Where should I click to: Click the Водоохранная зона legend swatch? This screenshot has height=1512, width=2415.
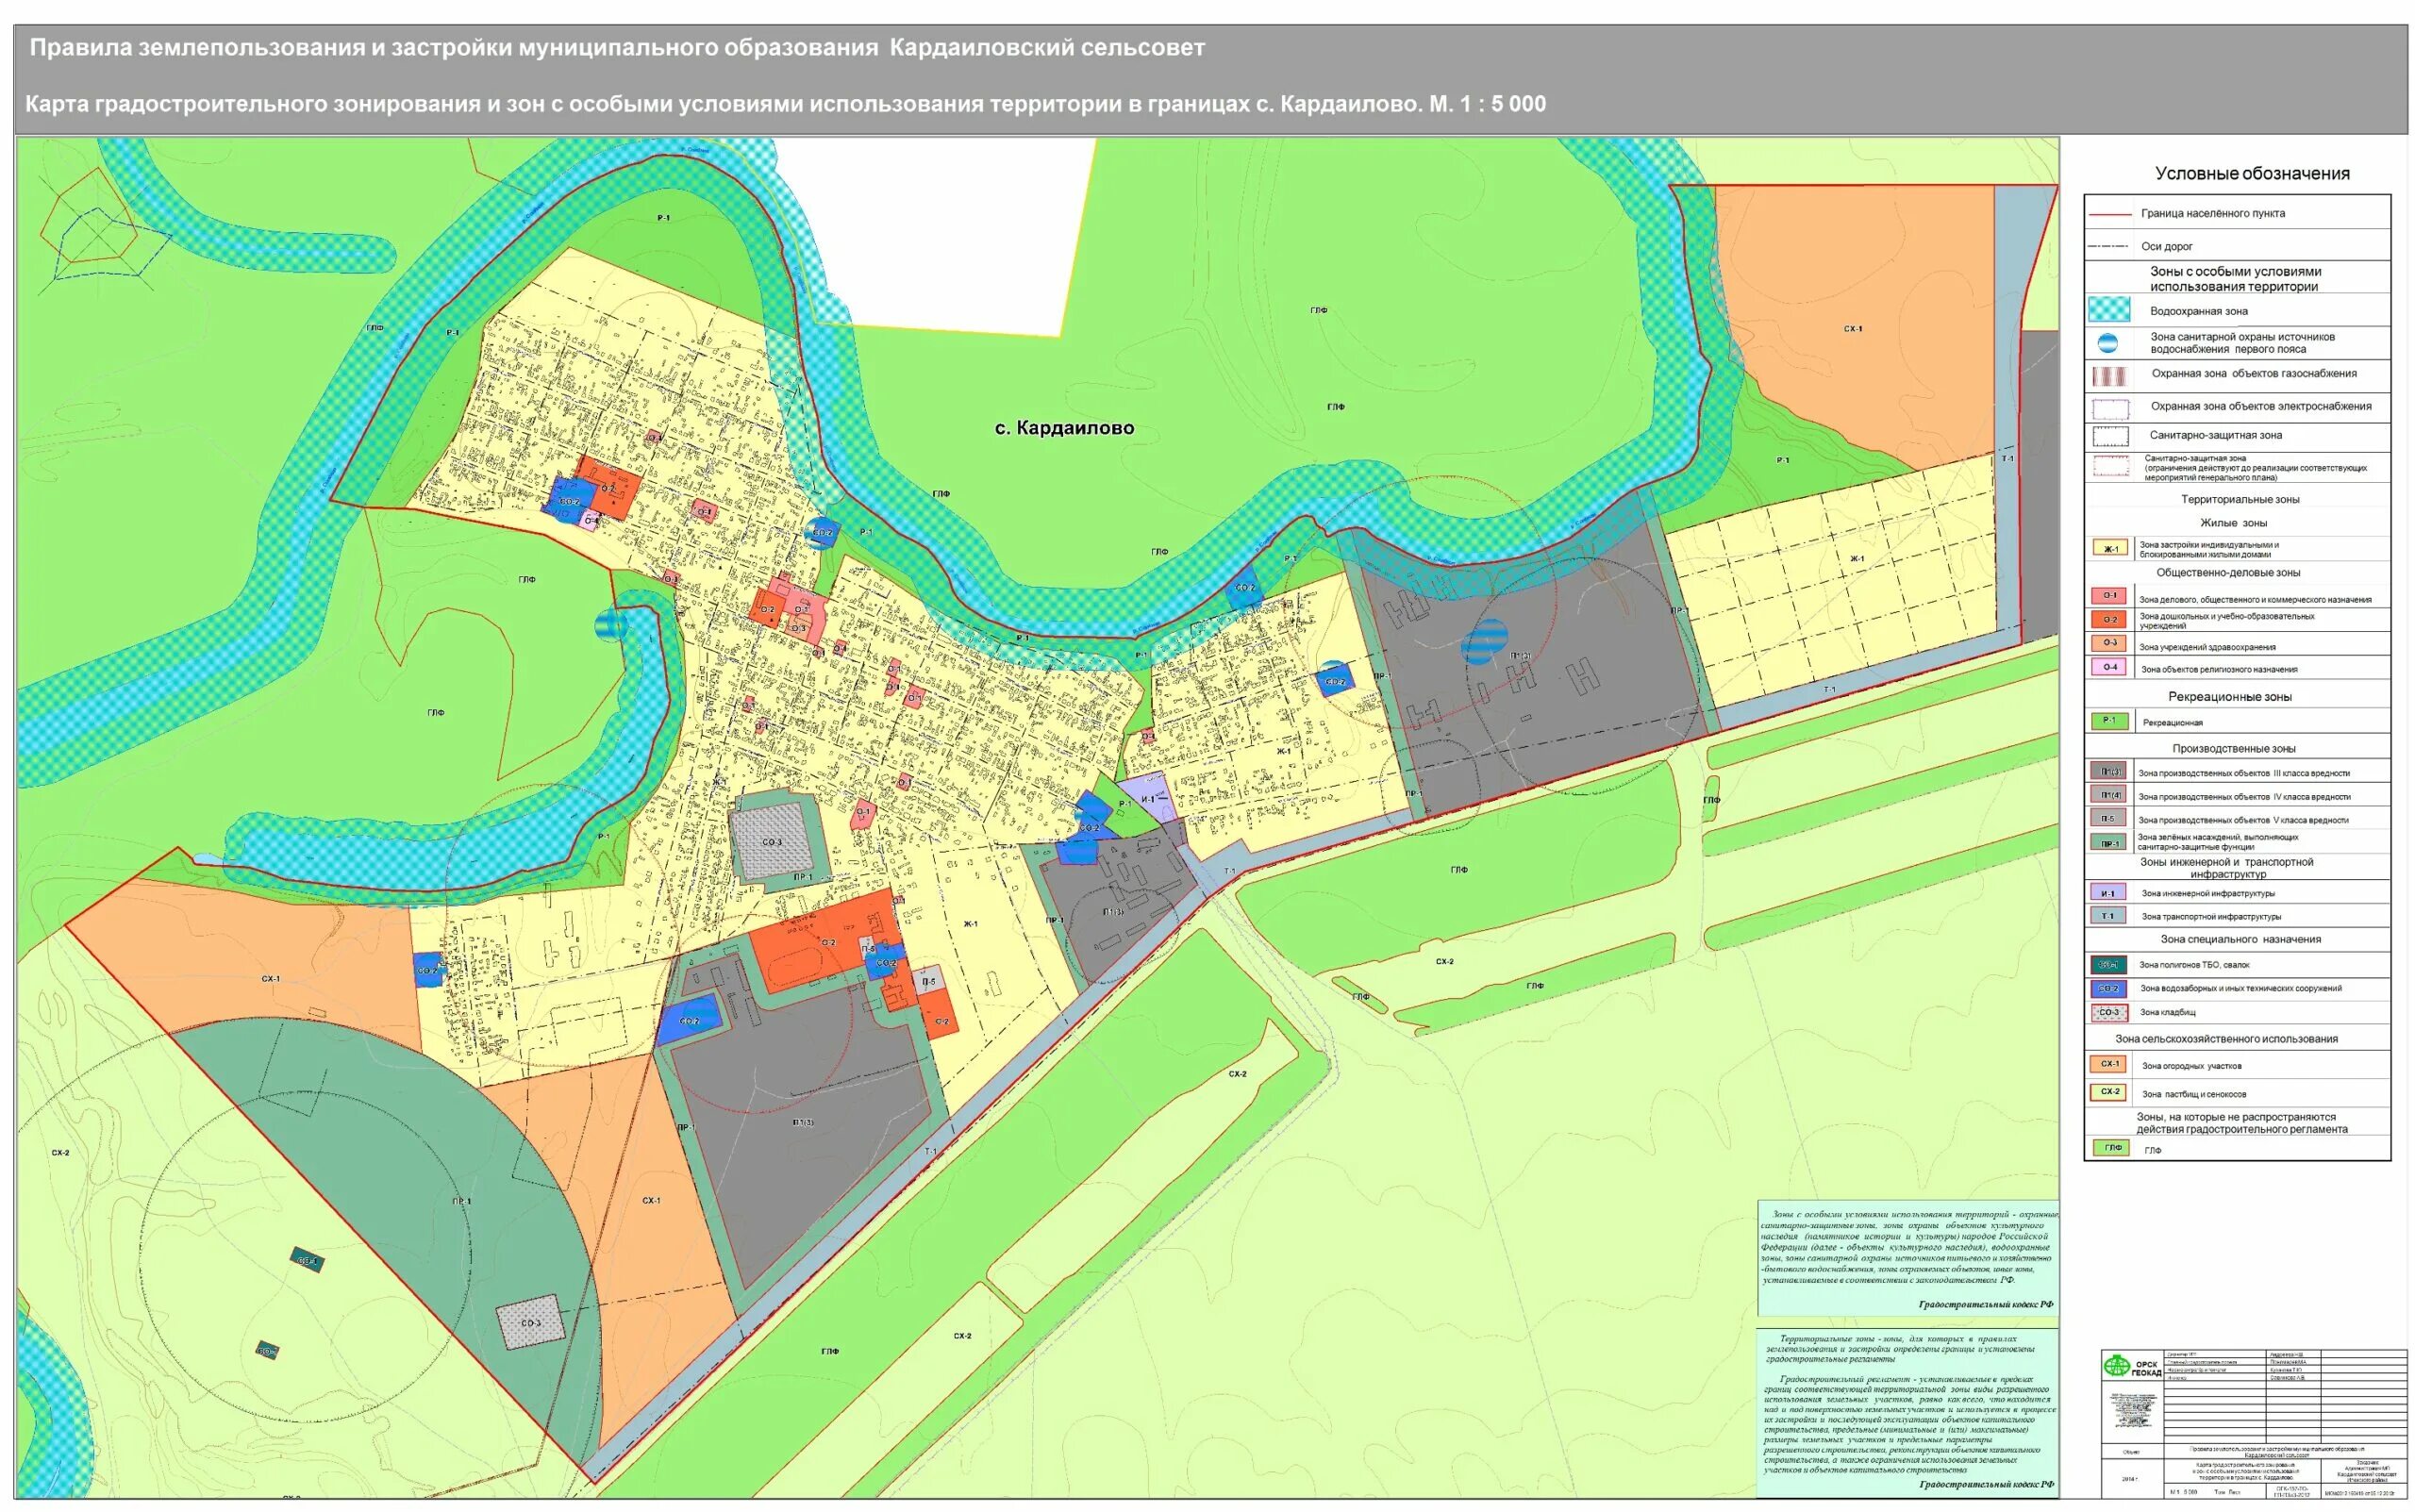point(2108,311)
